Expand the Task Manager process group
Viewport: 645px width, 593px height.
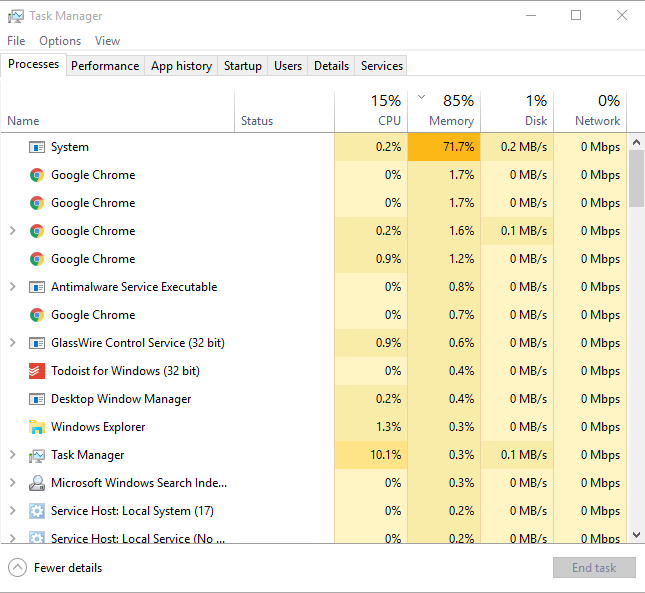click(12, 455)
